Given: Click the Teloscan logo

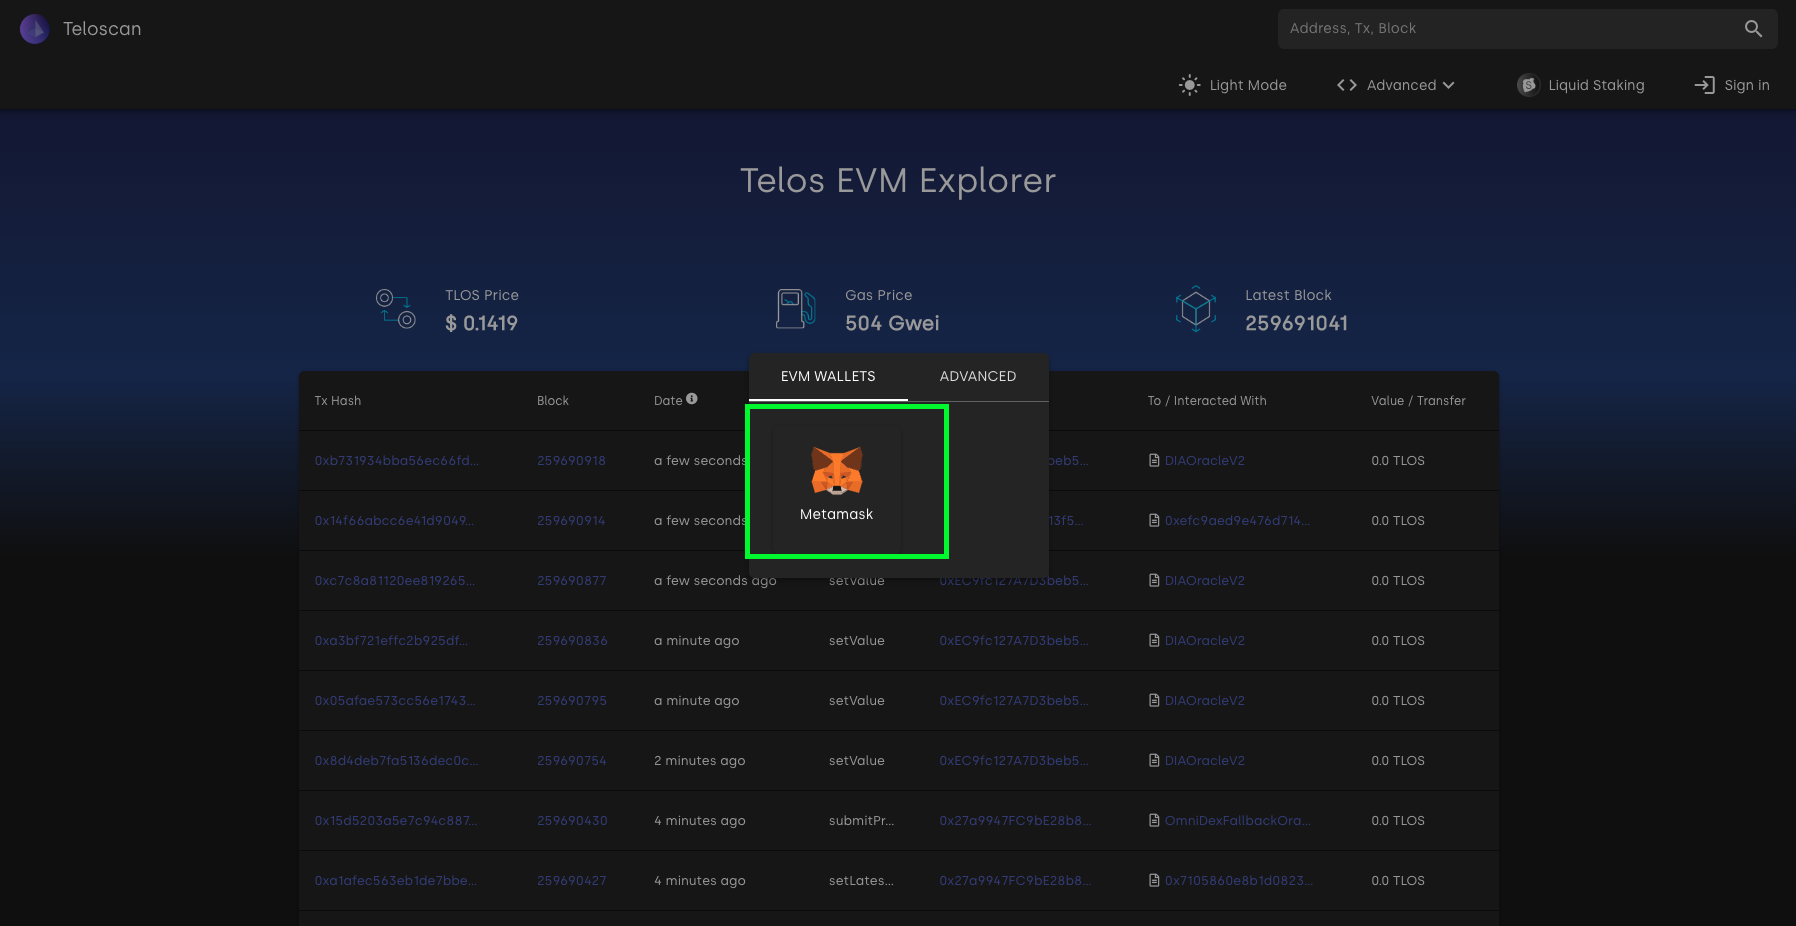Looking at the screenshot, I should coord(80,28).
